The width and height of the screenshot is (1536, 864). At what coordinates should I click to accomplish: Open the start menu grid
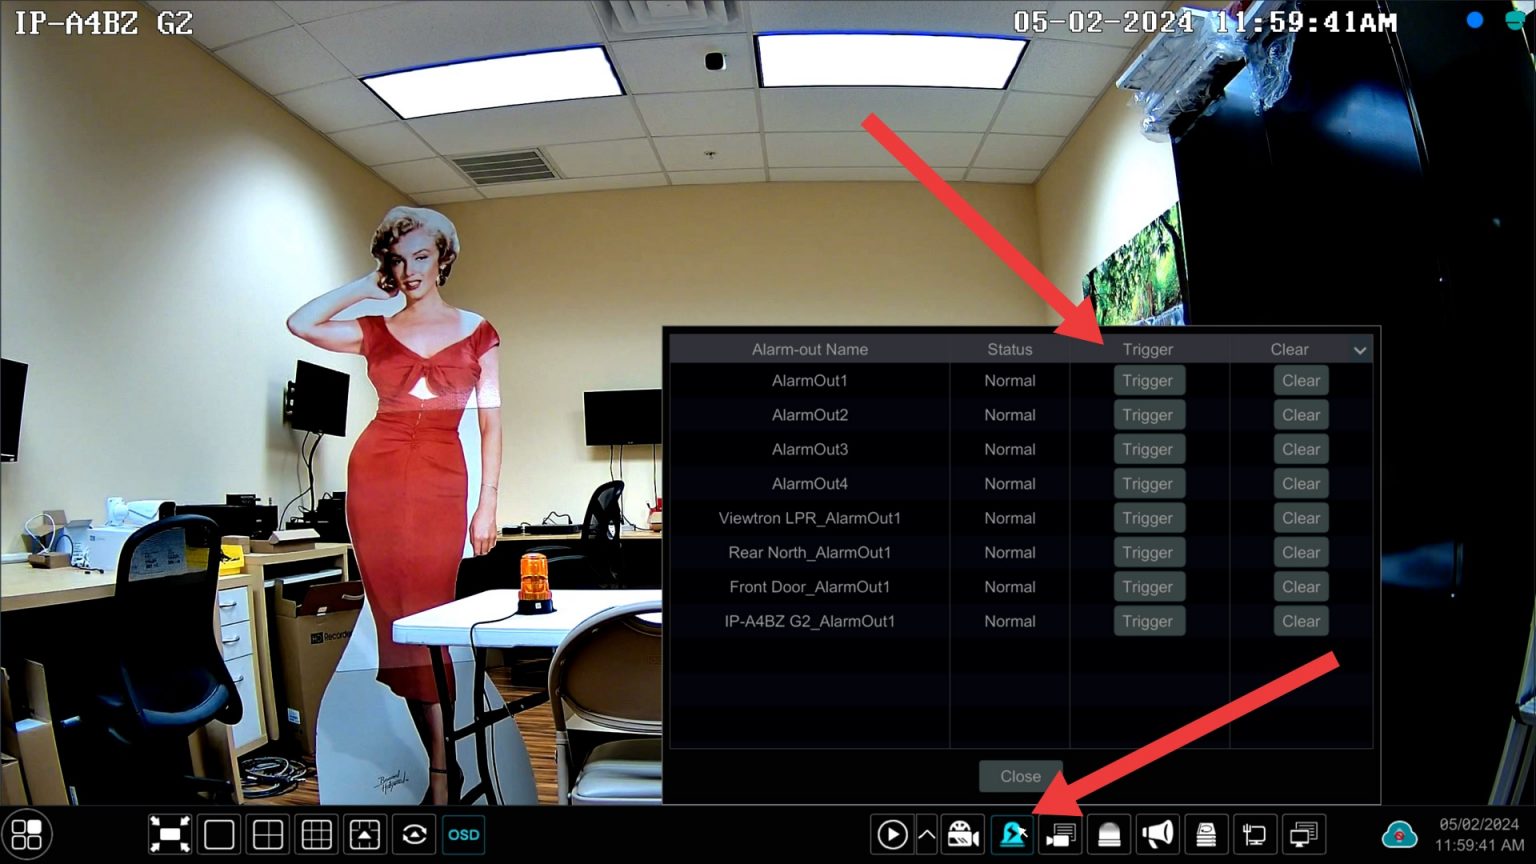[27, 833]
